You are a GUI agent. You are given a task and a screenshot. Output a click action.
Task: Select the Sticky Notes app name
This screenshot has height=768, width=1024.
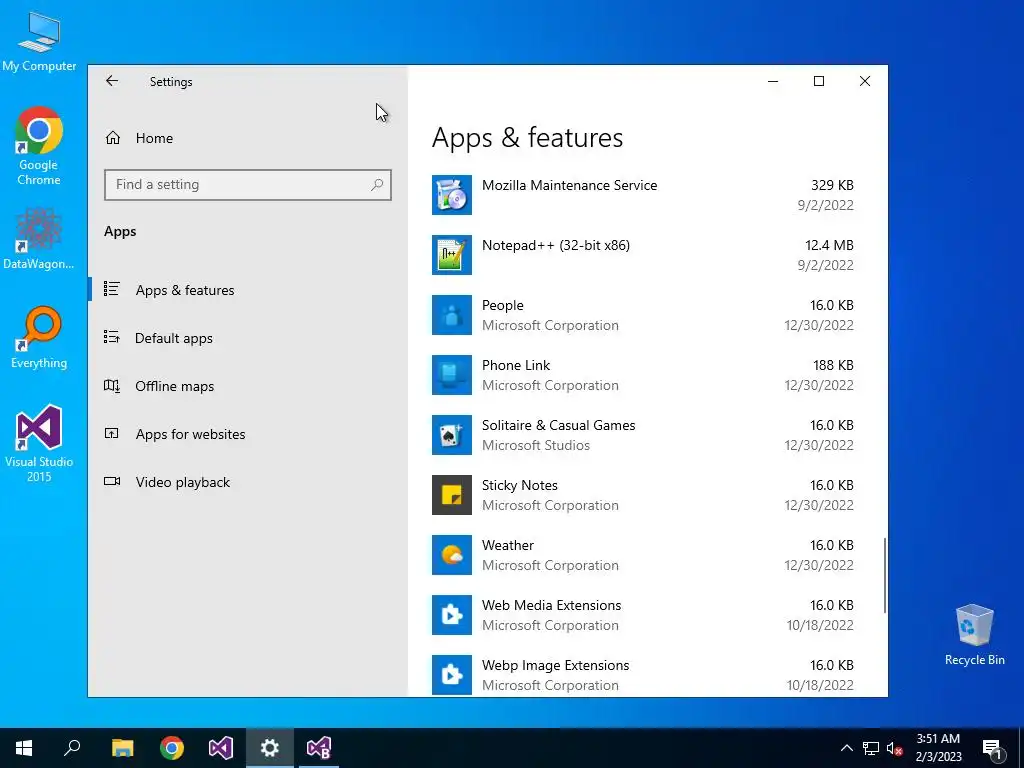click(520, 485)
